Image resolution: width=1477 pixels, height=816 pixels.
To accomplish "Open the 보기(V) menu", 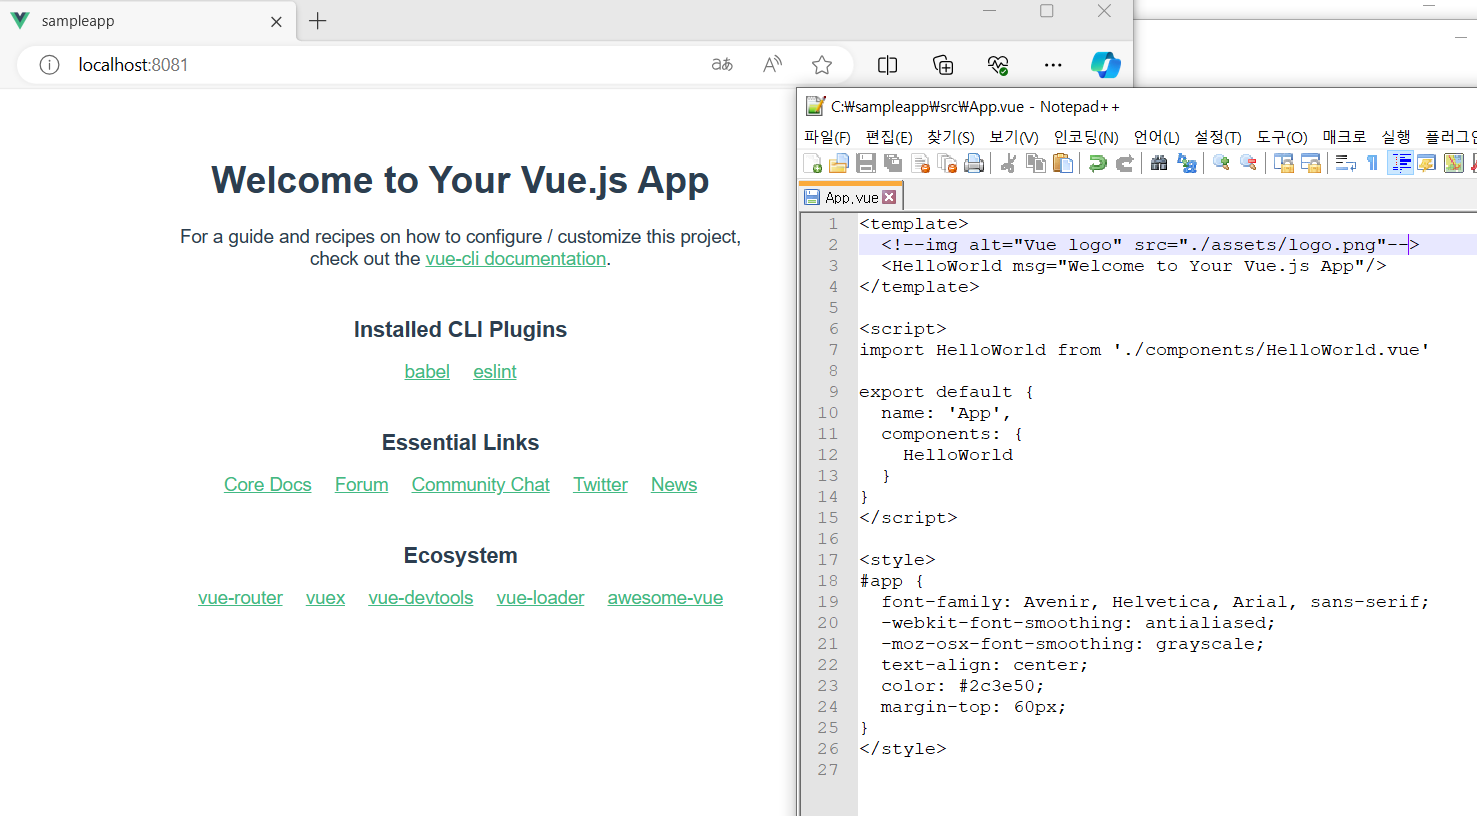I will click(1014, 137).
